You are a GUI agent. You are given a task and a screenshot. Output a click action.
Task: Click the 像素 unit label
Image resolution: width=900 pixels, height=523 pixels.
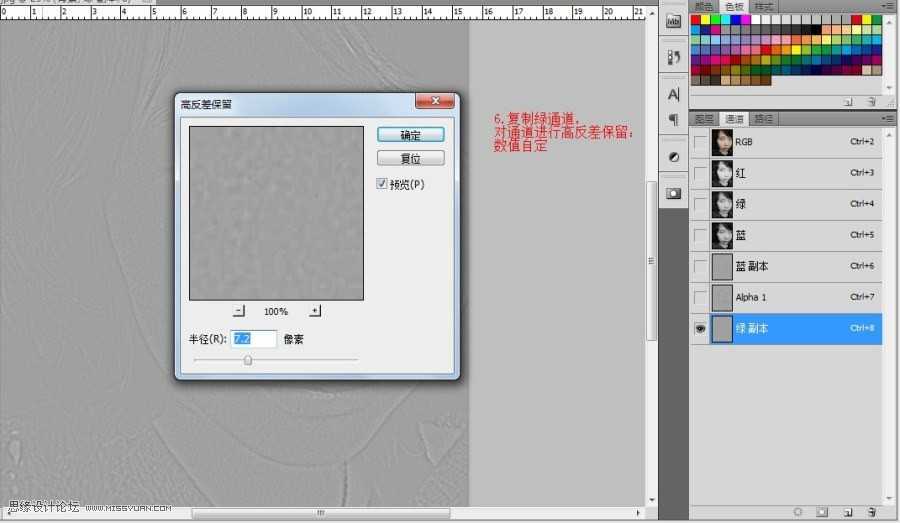coord(293,339)
